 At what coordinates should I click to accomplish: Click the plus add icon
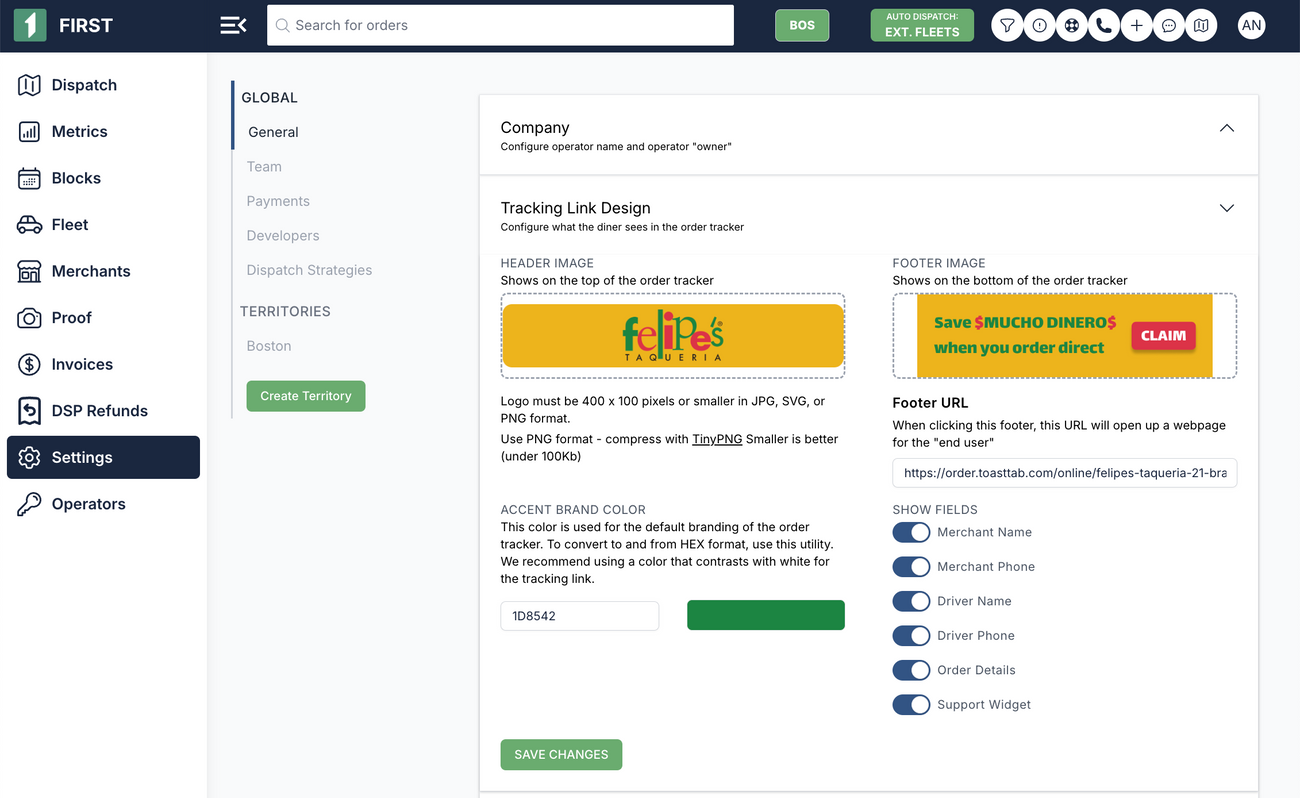1137,25
